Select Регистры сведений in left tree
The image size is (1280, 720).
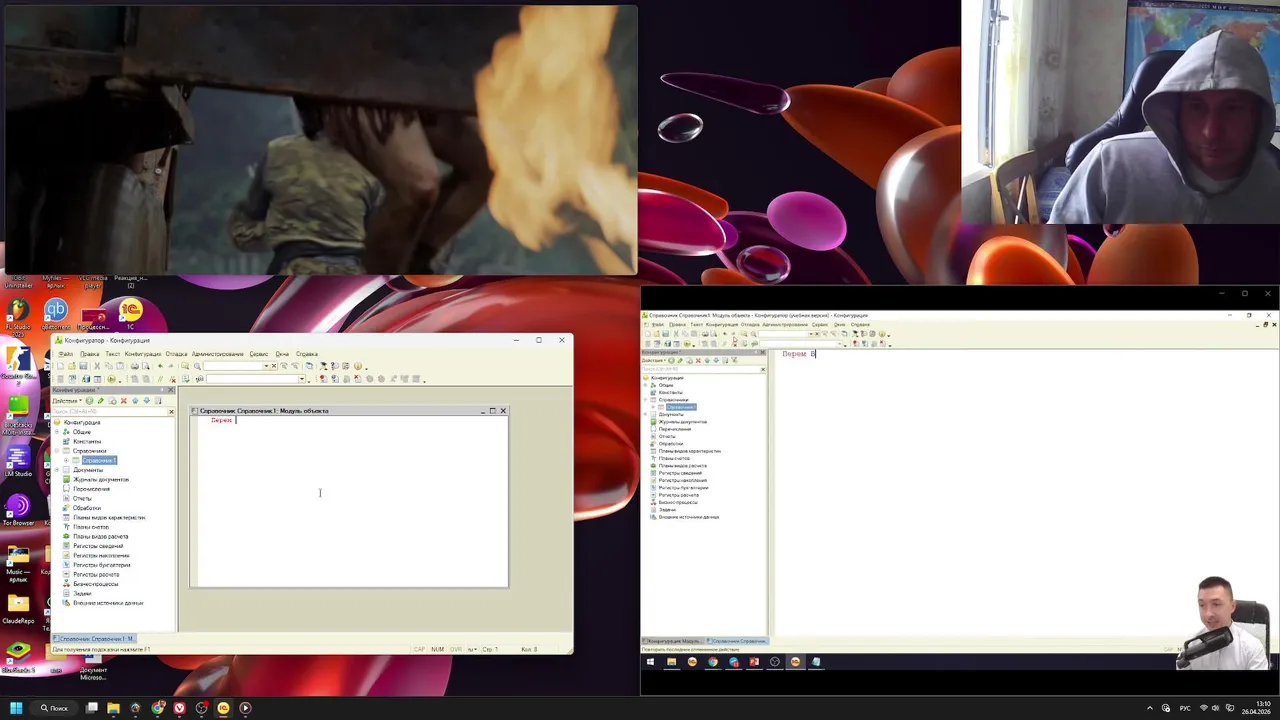click(x=98, y=546)
